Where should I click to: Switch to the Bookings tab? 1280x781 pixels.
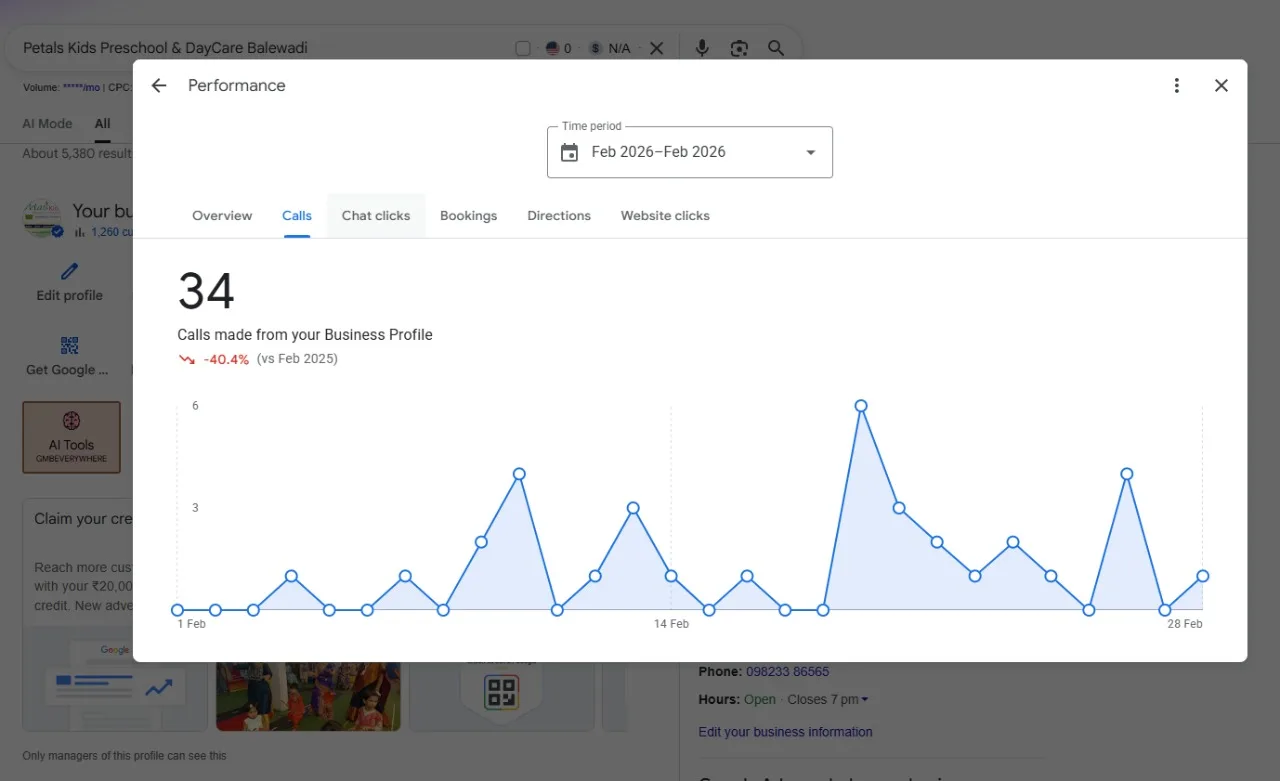point(468,216)
